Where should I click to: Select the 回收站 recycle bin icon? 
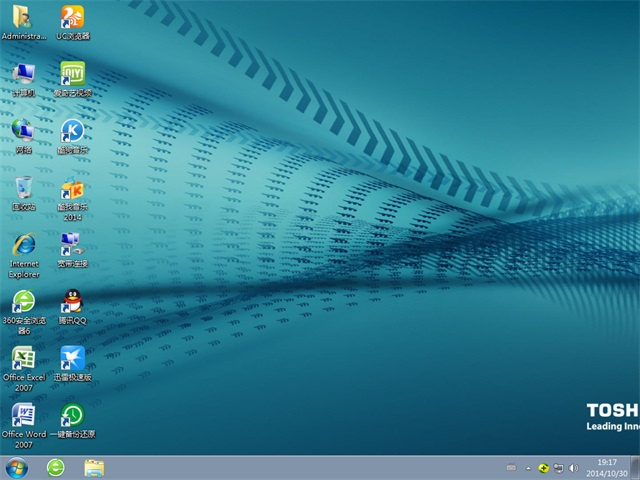pyautogui.click(x=23, y=188)
